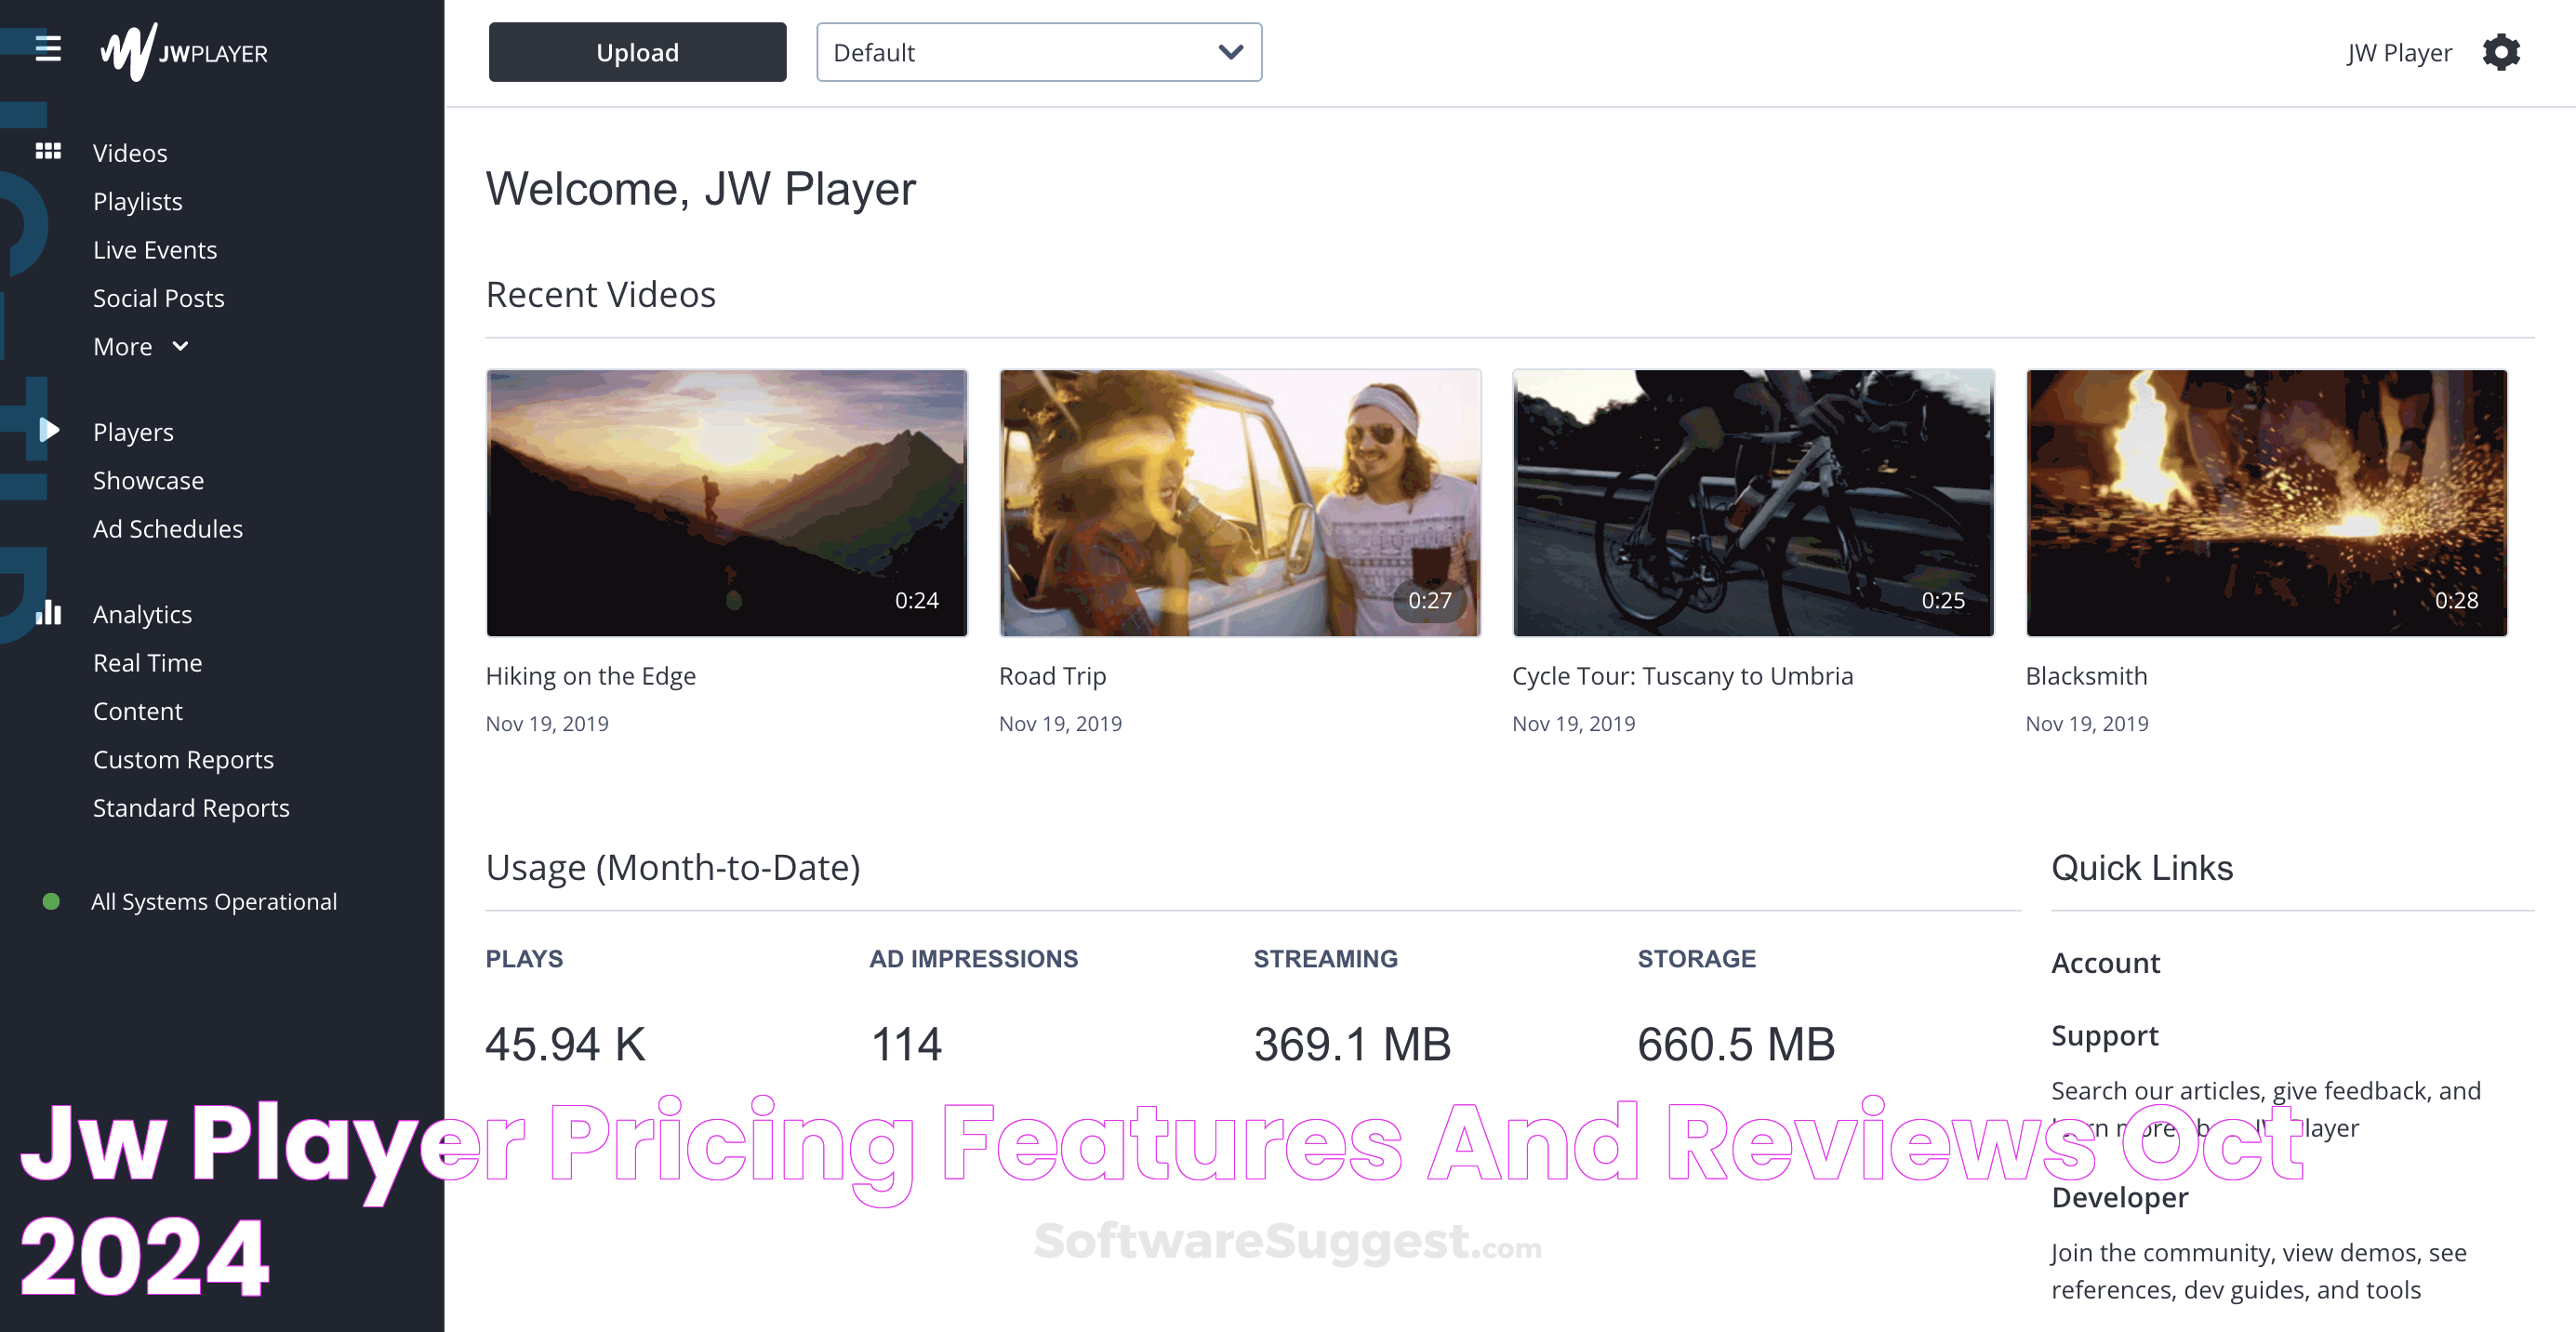Open Live Events section

[155, 250]
